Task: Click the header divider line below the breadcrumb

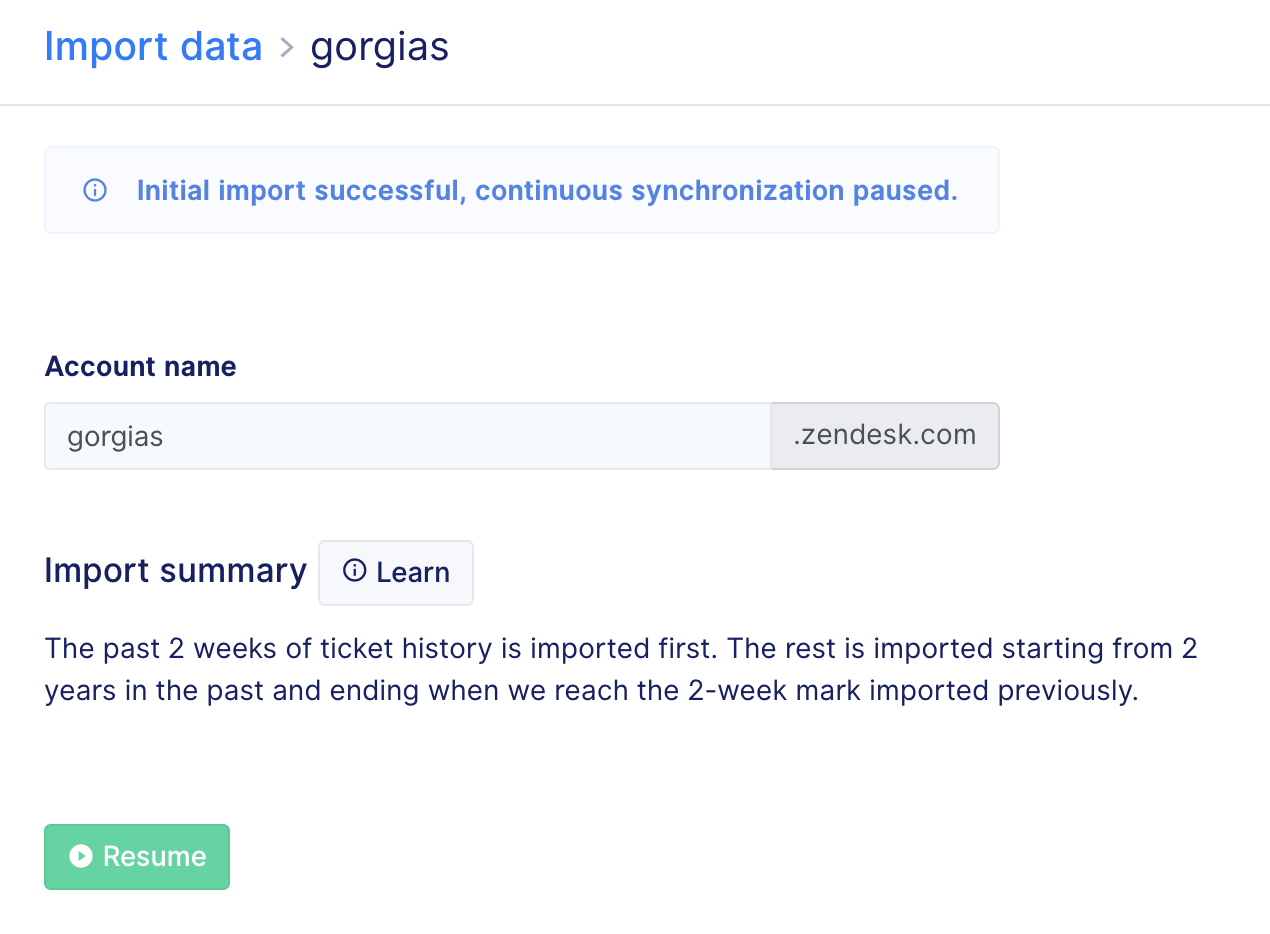Action: point(635,105)
